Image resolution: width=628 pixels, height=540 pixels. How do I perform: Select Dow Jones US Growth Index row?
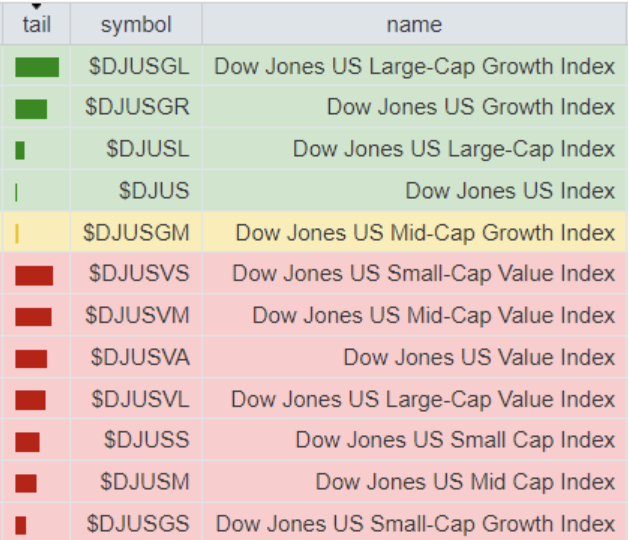[x=470, y=108]
